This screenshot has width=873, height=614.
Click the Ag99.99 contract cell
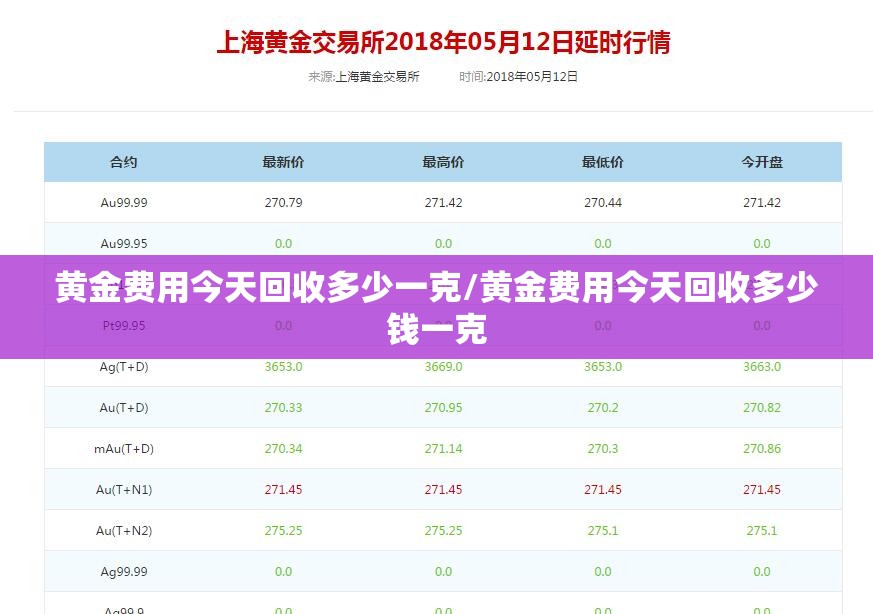[124, 572]
